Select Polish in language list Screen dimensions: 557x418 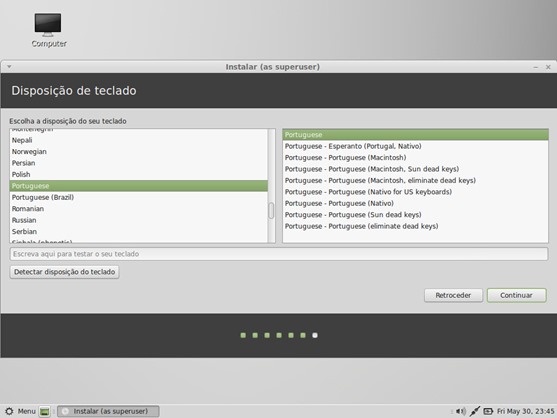(x=139, y=174)
